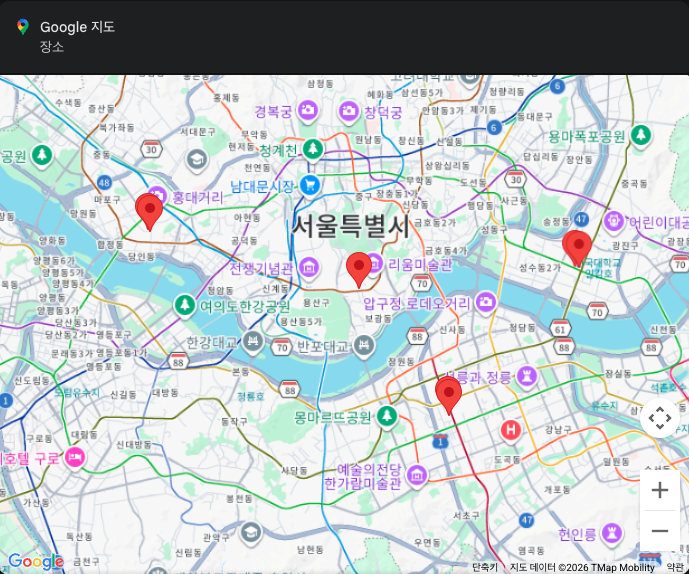Click the 서초구 district label
The height and width of the screenshot is (574, 689).
[x=467, y=515]
